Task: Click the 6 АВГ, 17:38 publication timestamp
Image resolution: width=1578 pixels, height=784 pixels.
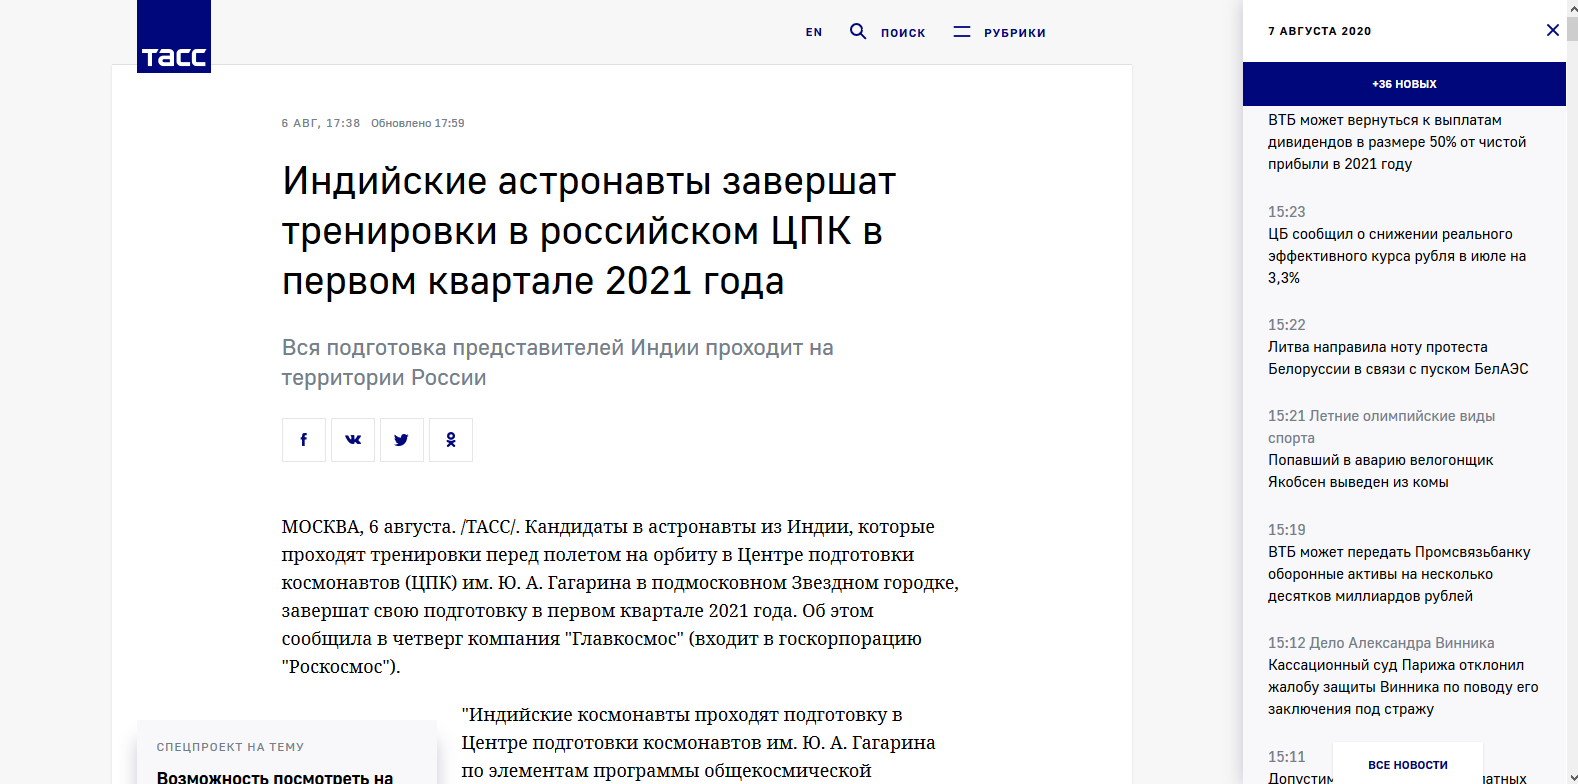Action: pyautogui.click(x=320, y=123)
